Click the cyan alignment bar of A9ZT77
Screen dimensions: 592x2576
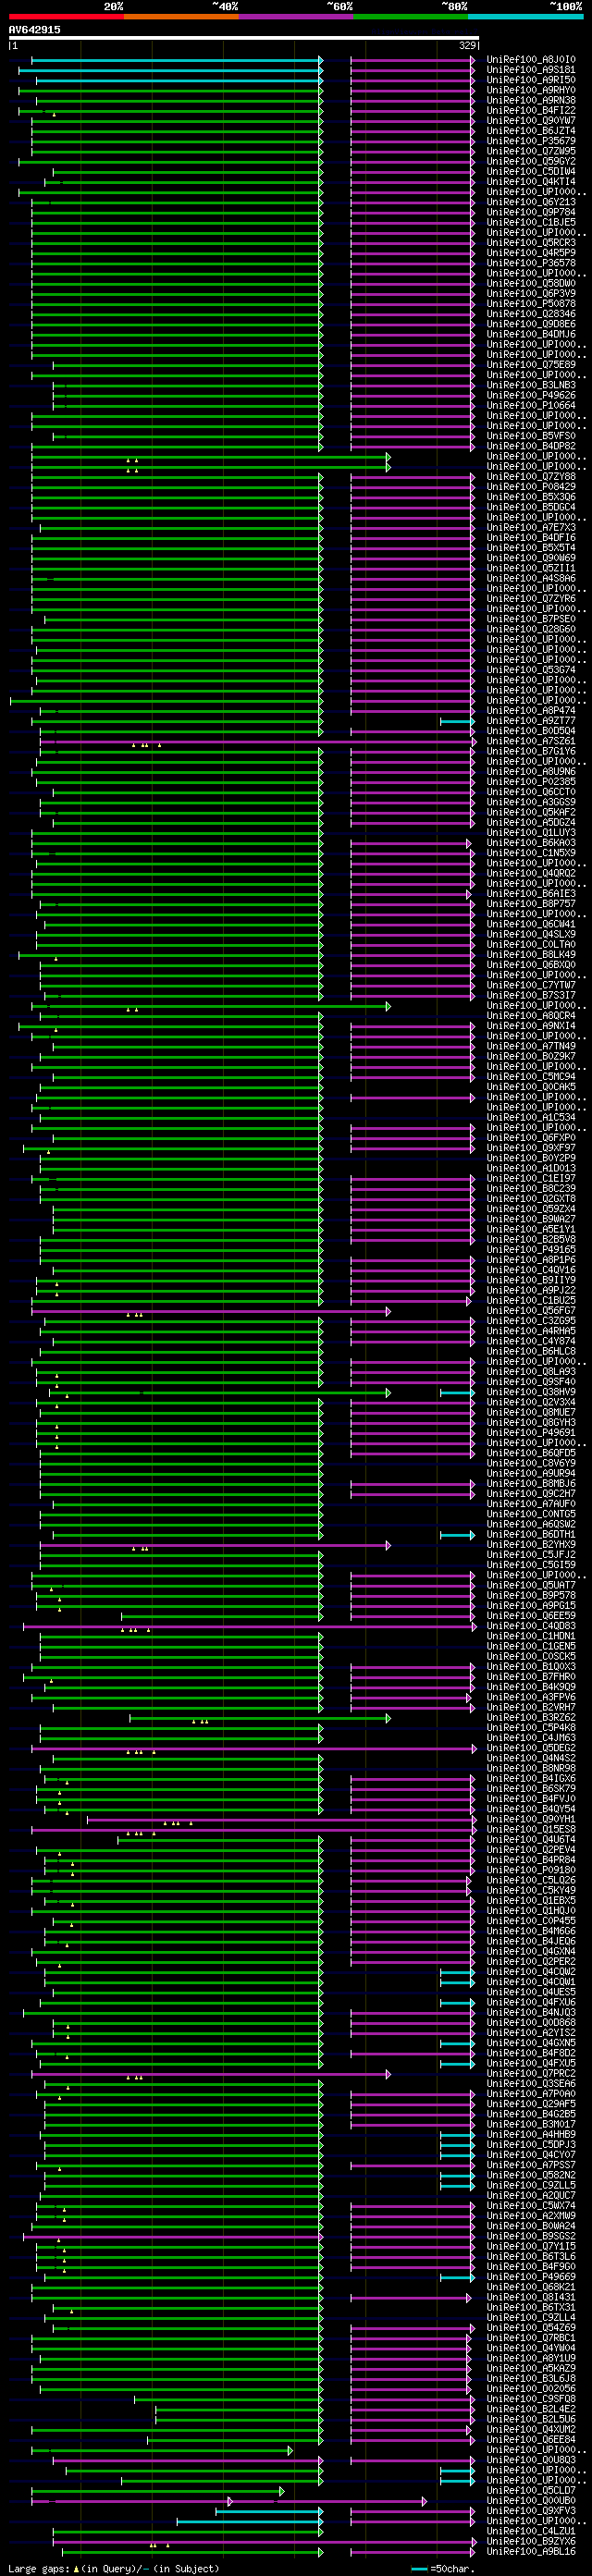tap(457, 721)
